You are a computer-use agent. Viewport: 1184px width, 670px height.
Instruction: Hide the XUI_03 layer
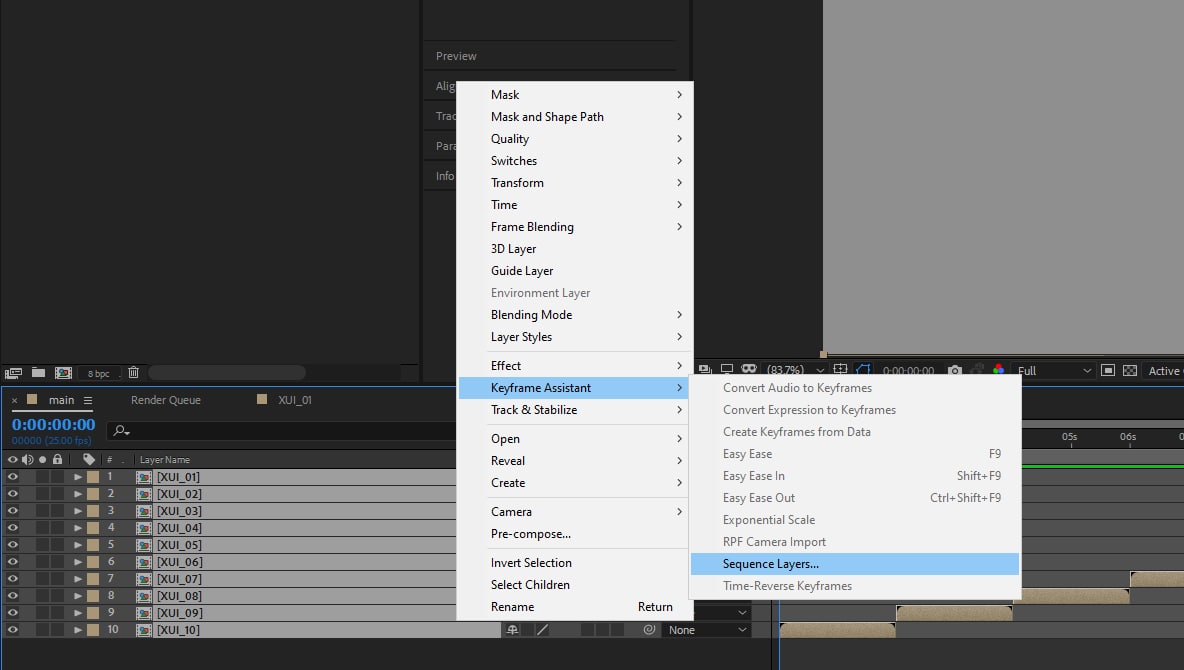click(x=12, y=511)
